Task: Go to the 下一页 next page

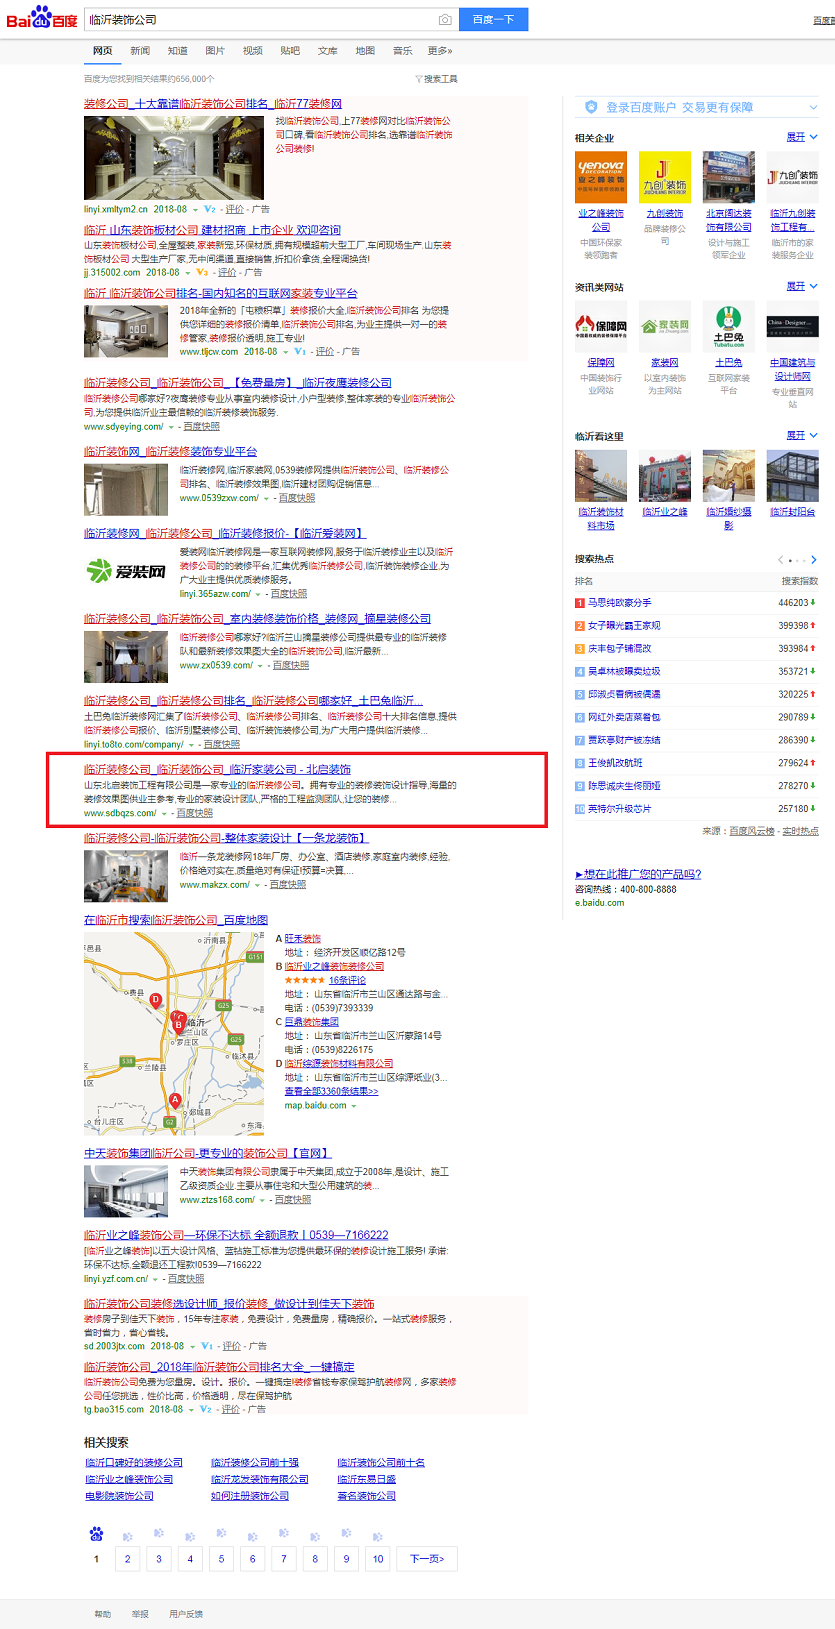Action: point(427,1558)
